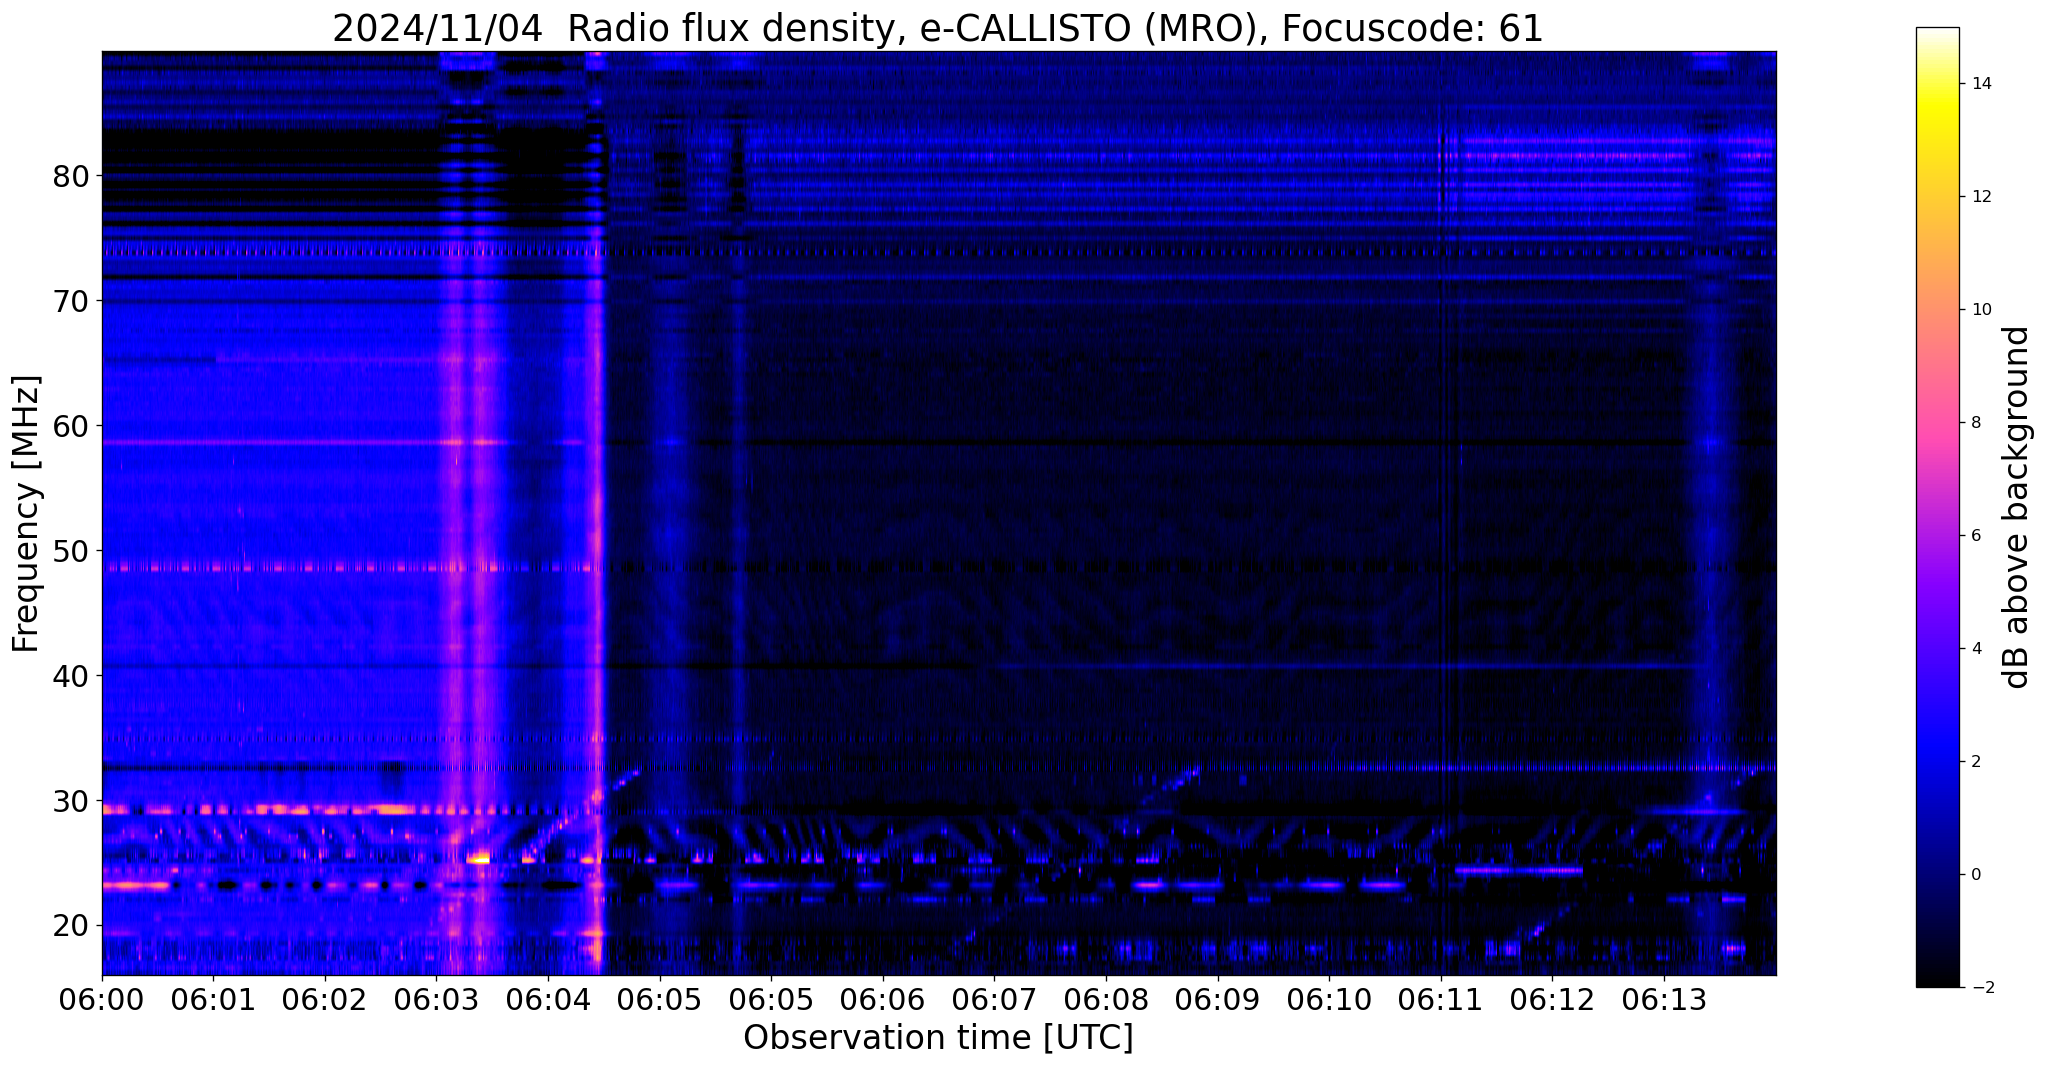
Task: Click the 06:08 time tick label
Action: [1106, 1000]
